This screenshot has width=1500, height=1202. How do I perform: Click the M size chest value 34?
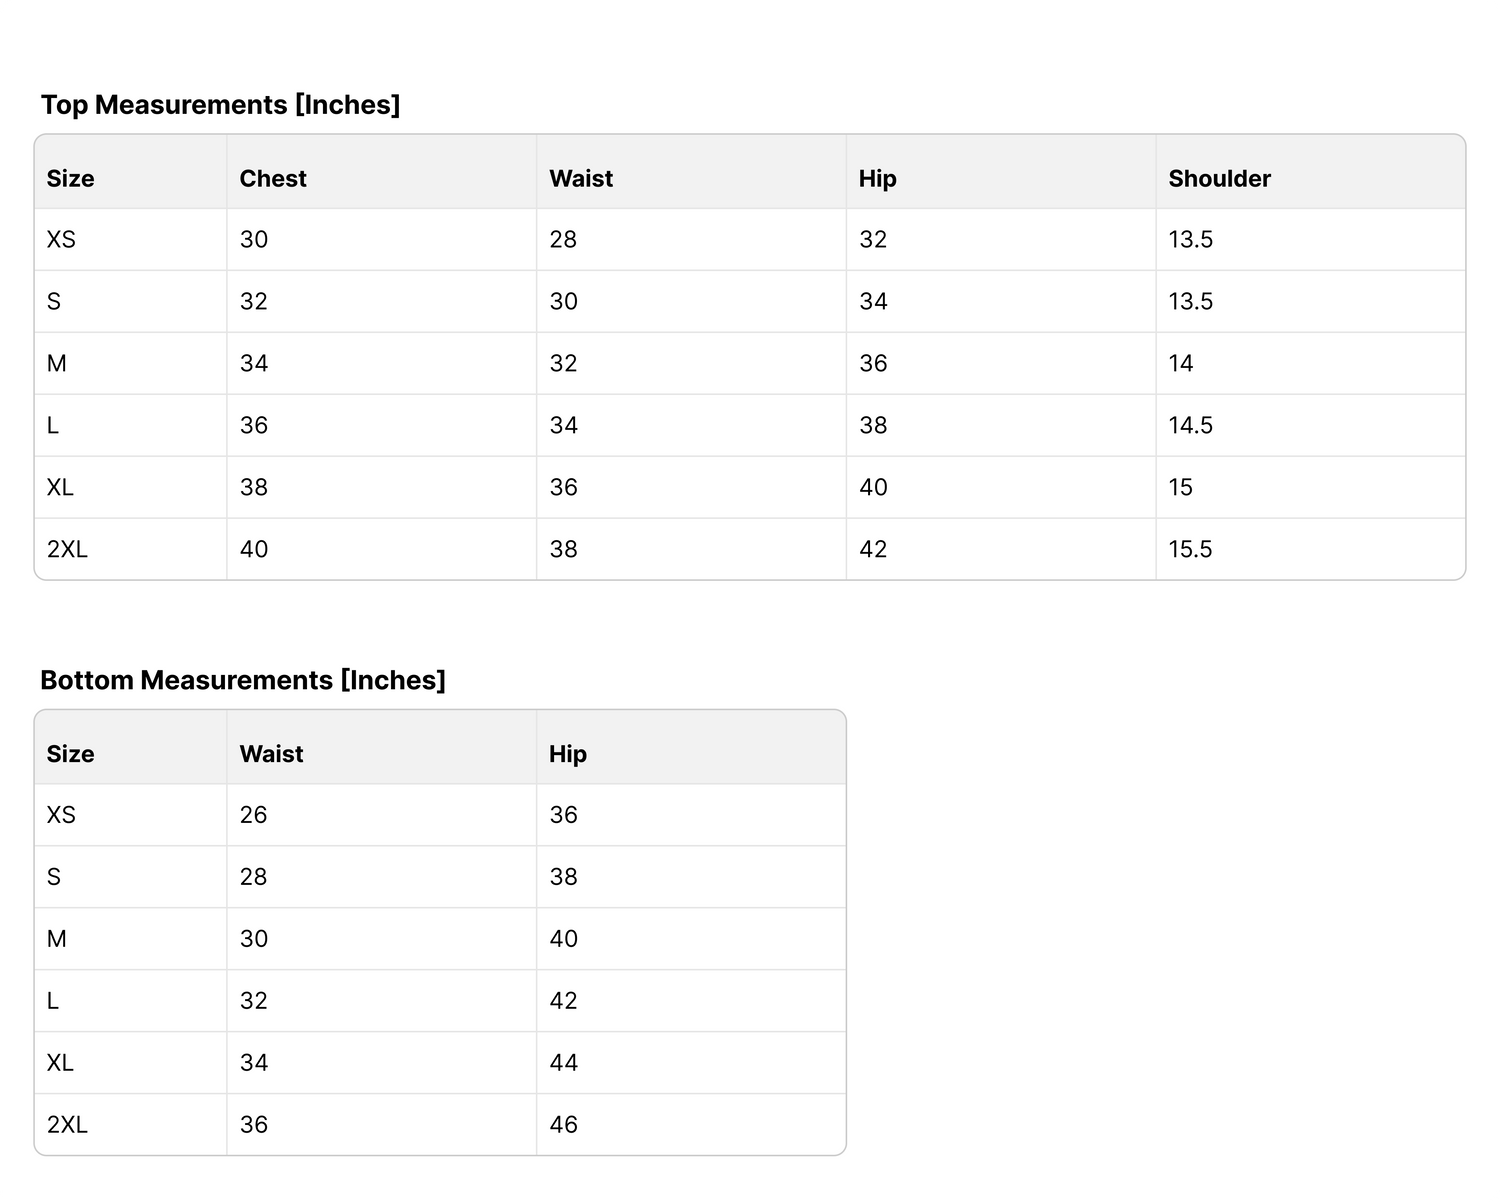(x=254, y=364)
